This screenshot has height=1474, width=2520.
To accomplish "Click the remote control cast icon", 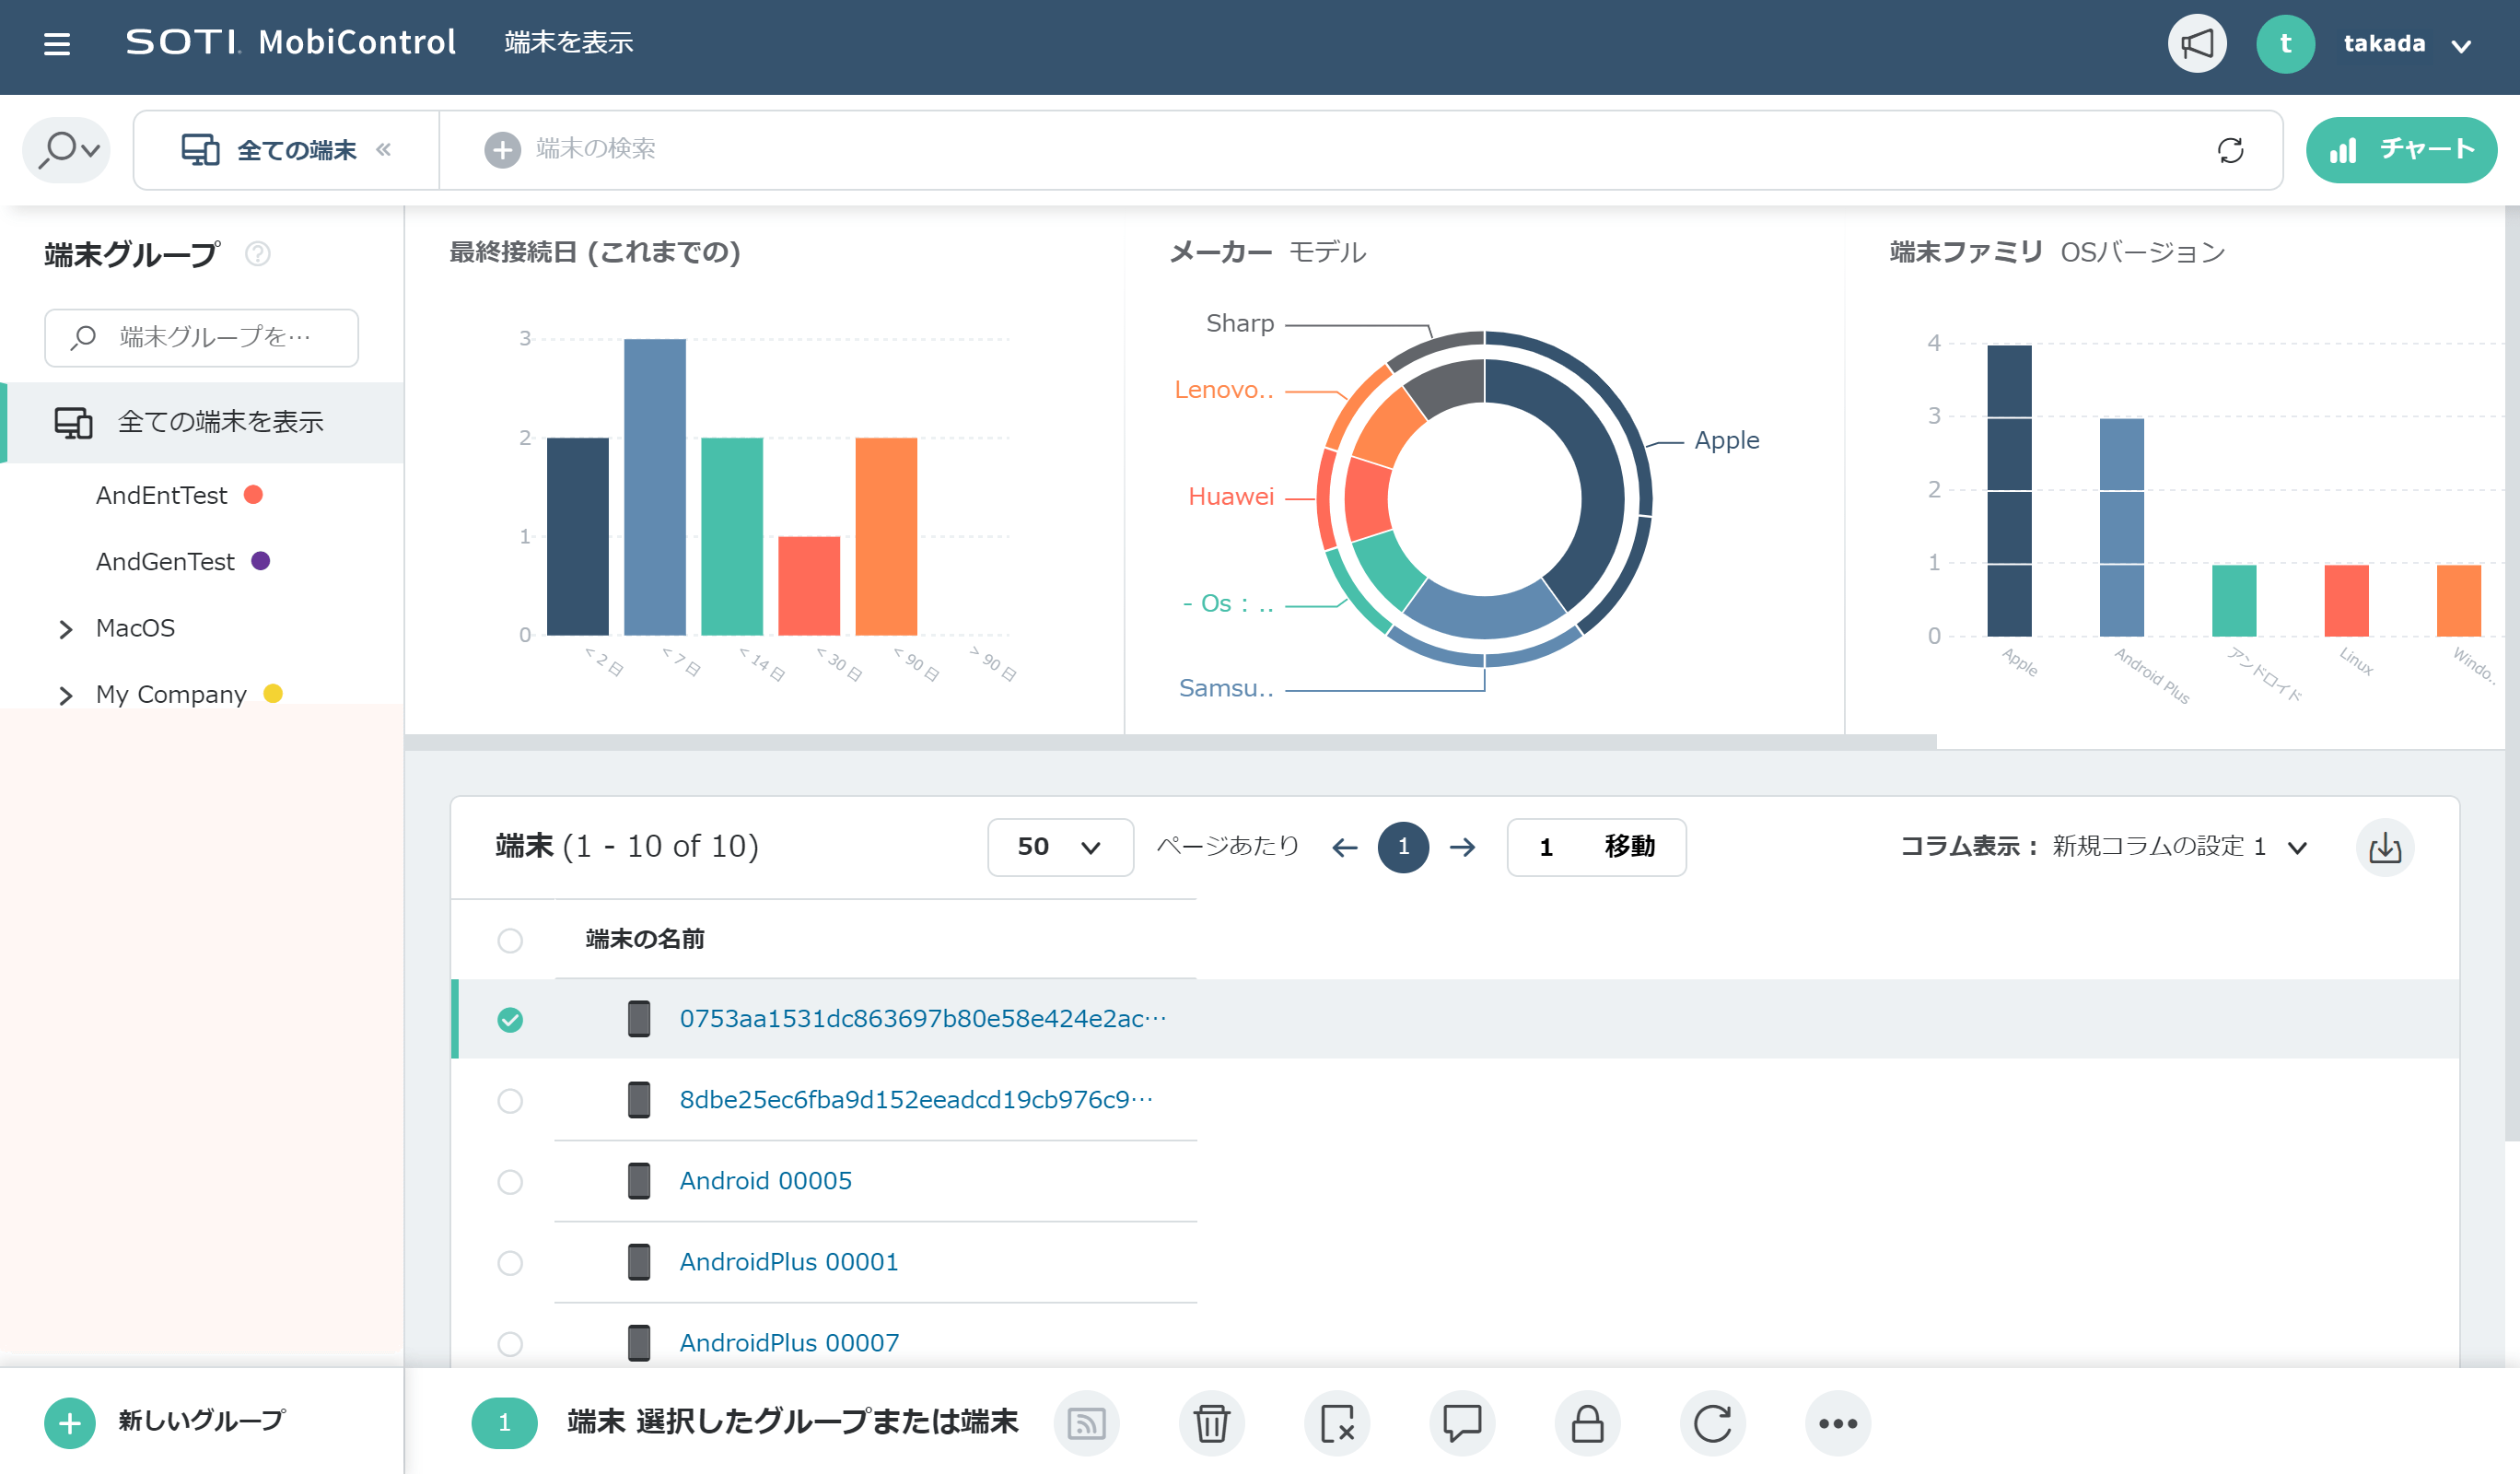I will coord(1086,1423).
